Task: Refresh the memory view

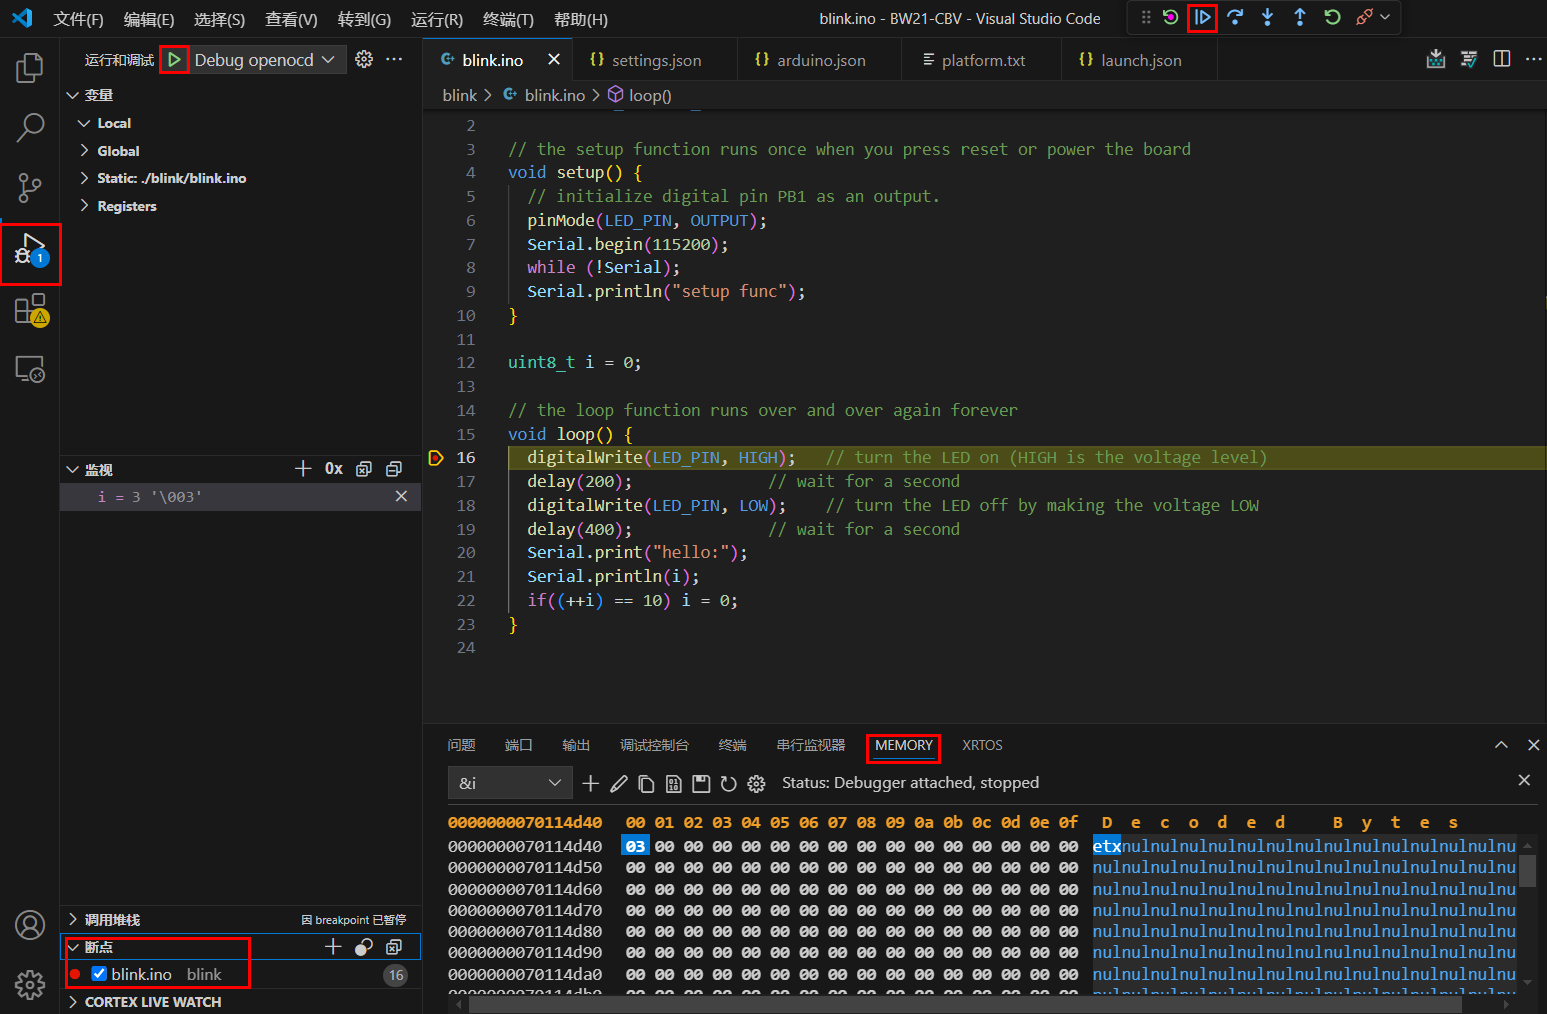Action: coord(729,783)
